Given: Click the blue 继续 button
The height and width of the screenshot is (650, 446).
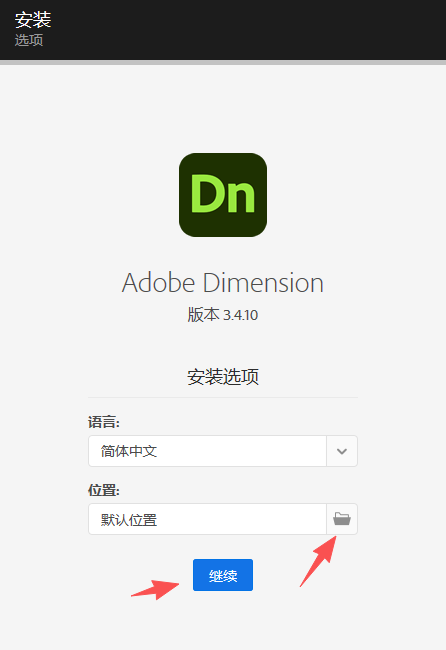Looking at the screenshot, I should coord(223,575).
